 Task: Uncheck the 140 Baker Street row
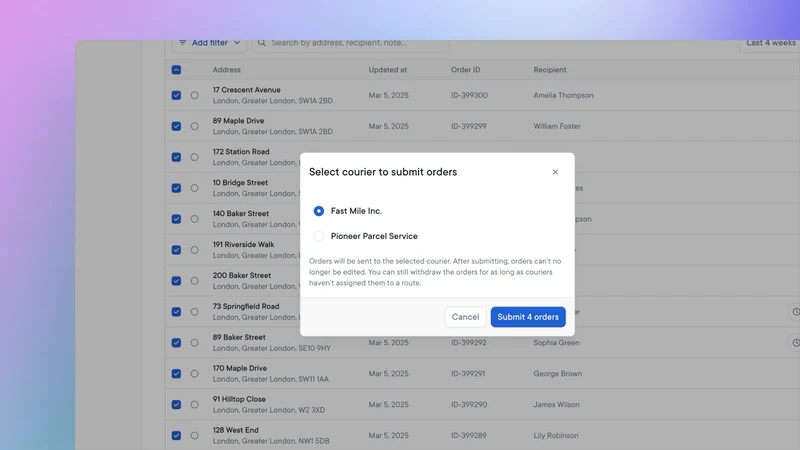176,219
